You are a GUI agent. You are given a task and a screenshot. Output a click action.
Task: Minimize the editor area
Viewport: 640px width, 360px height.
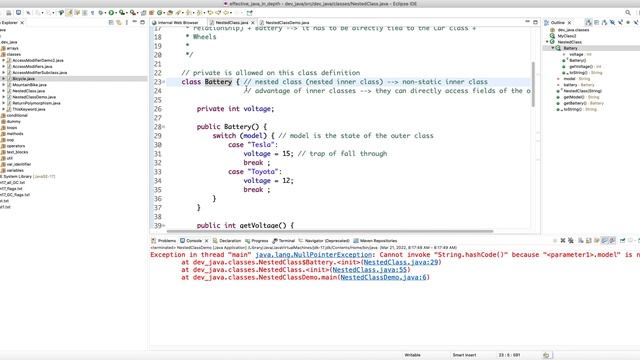(527, 22)
